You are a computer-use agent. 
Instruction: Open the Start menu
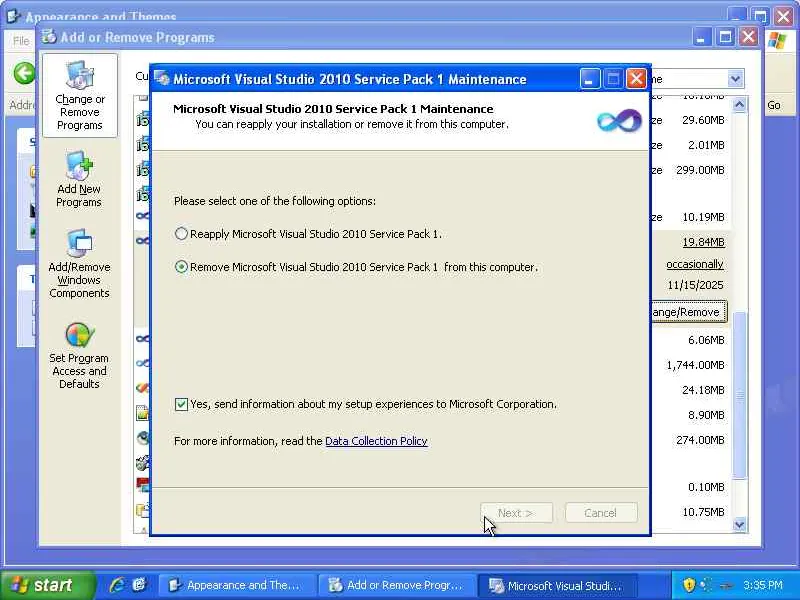pos(47,585)
